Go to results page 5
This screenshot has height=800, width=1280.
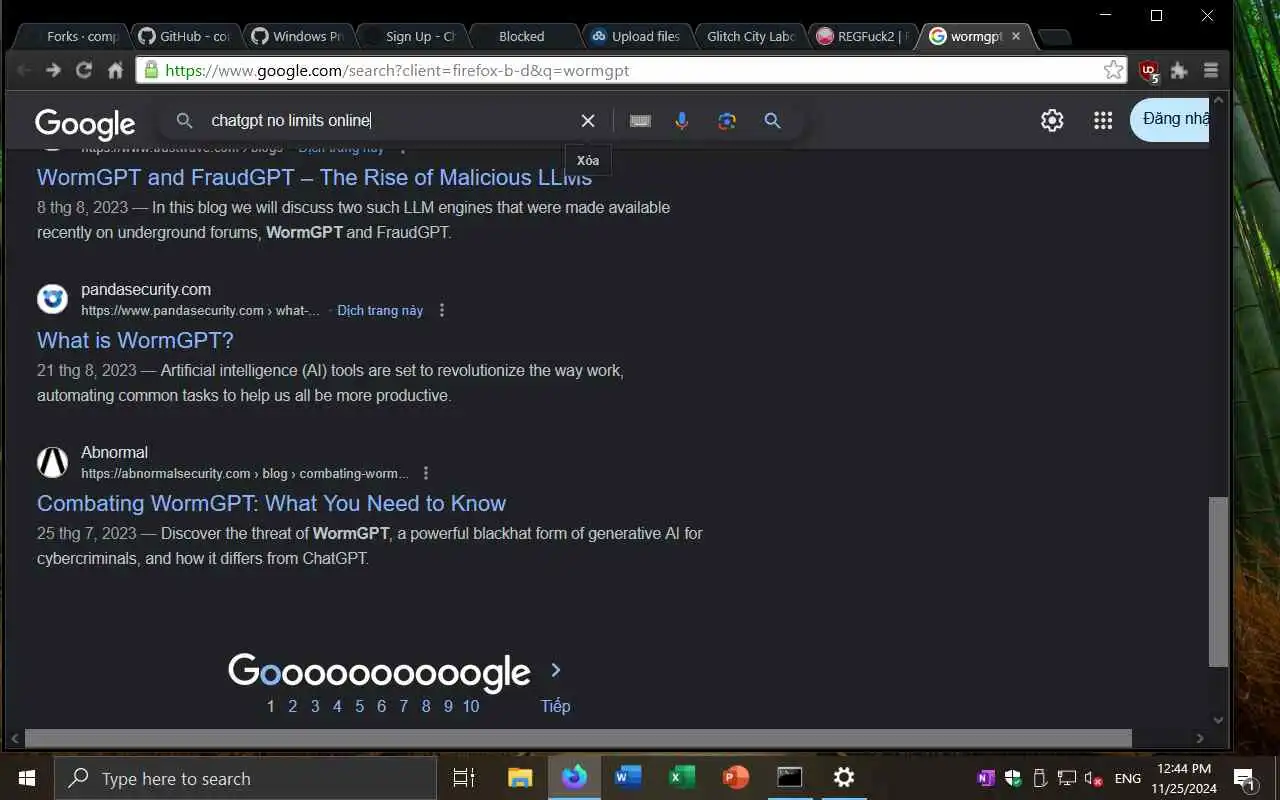[x=359, y=706]
